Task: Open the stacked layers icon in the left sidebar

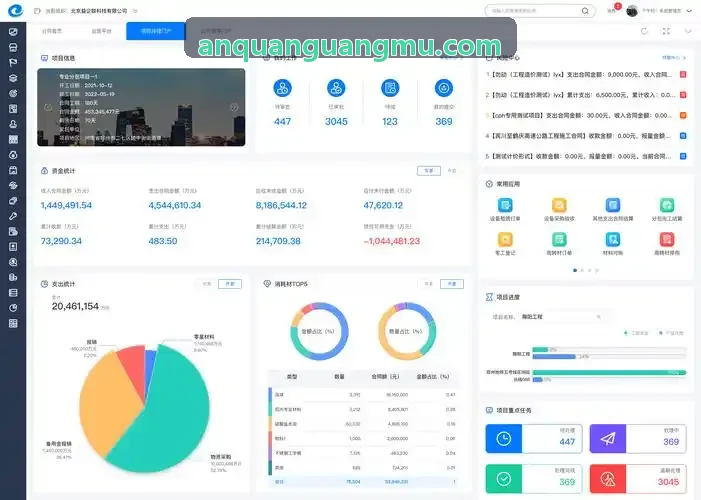Action: coord(13,78)
